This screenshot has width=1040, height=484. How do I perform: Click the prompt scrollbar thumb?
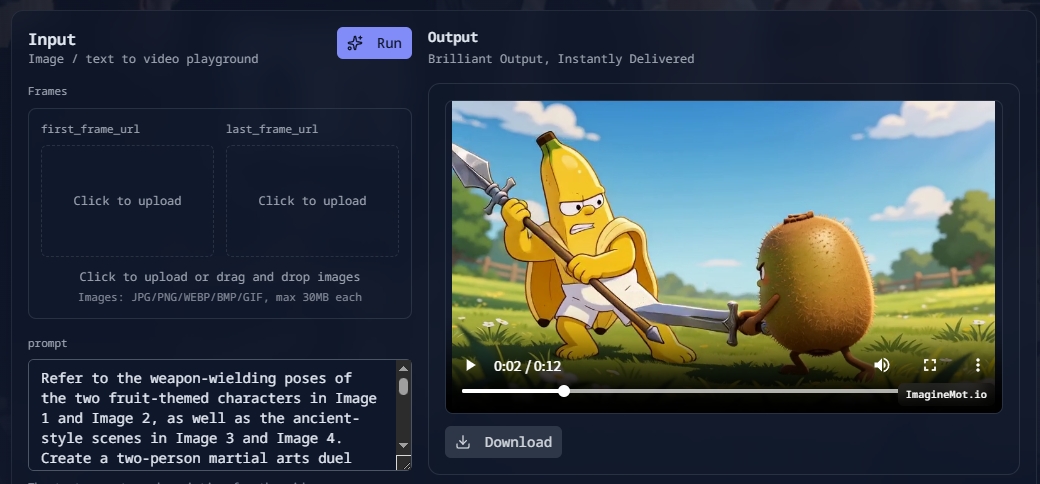[x=403, y=387]
